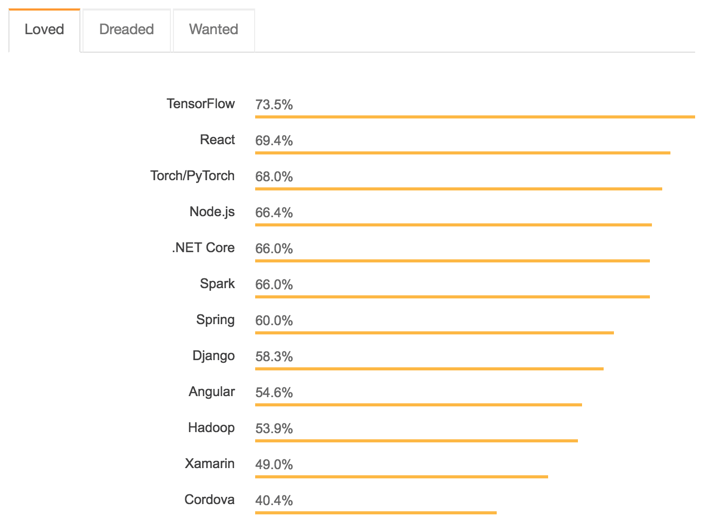Screen dimensions: 719x529
Task: Click the Cordova label
Action: [x=210, y=500]
